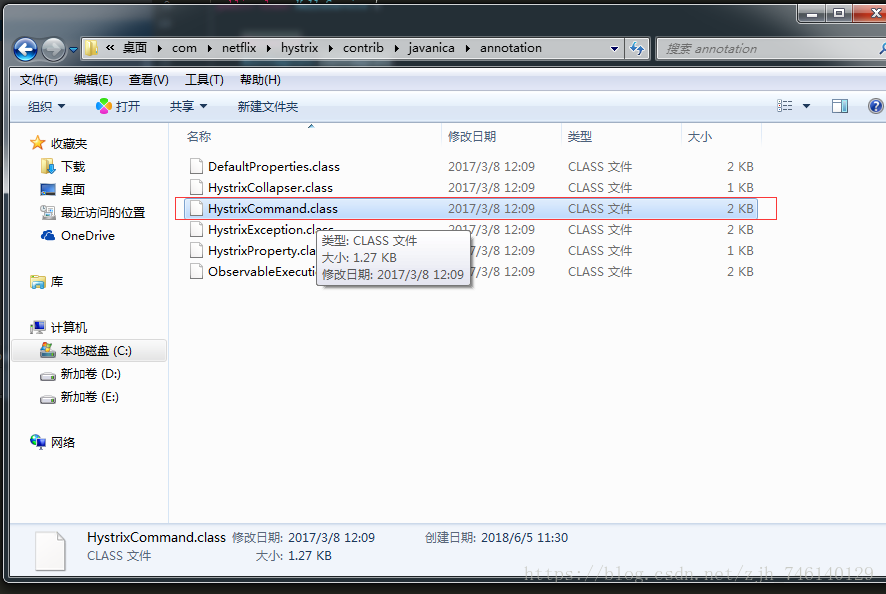
Task: Open the 网络 network item
Action: coord(63,442)
